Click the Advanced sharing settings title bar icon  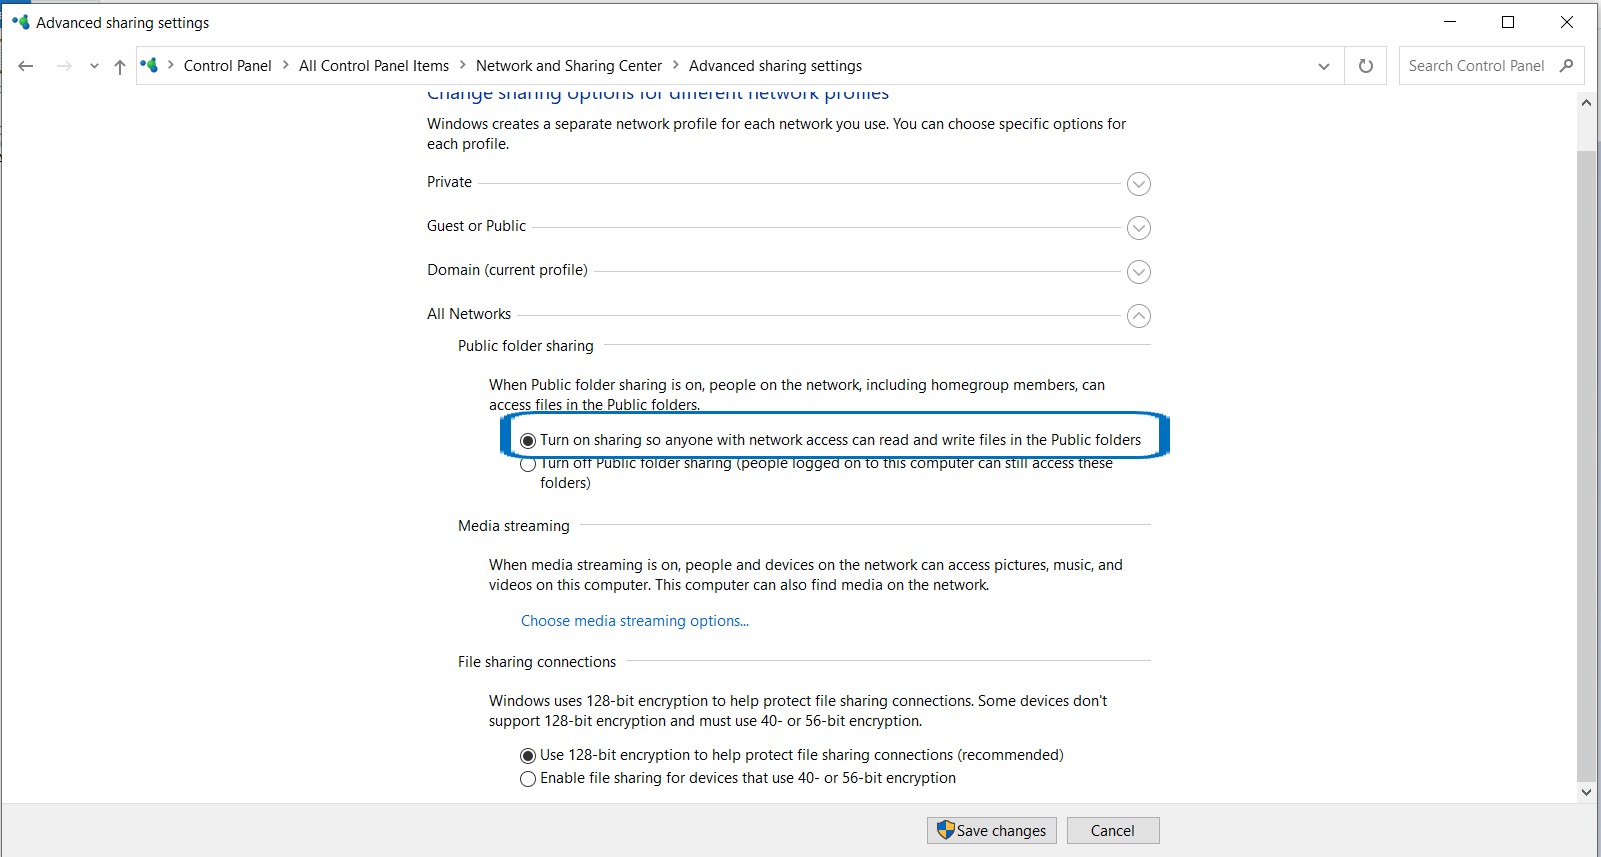point(20,22)
